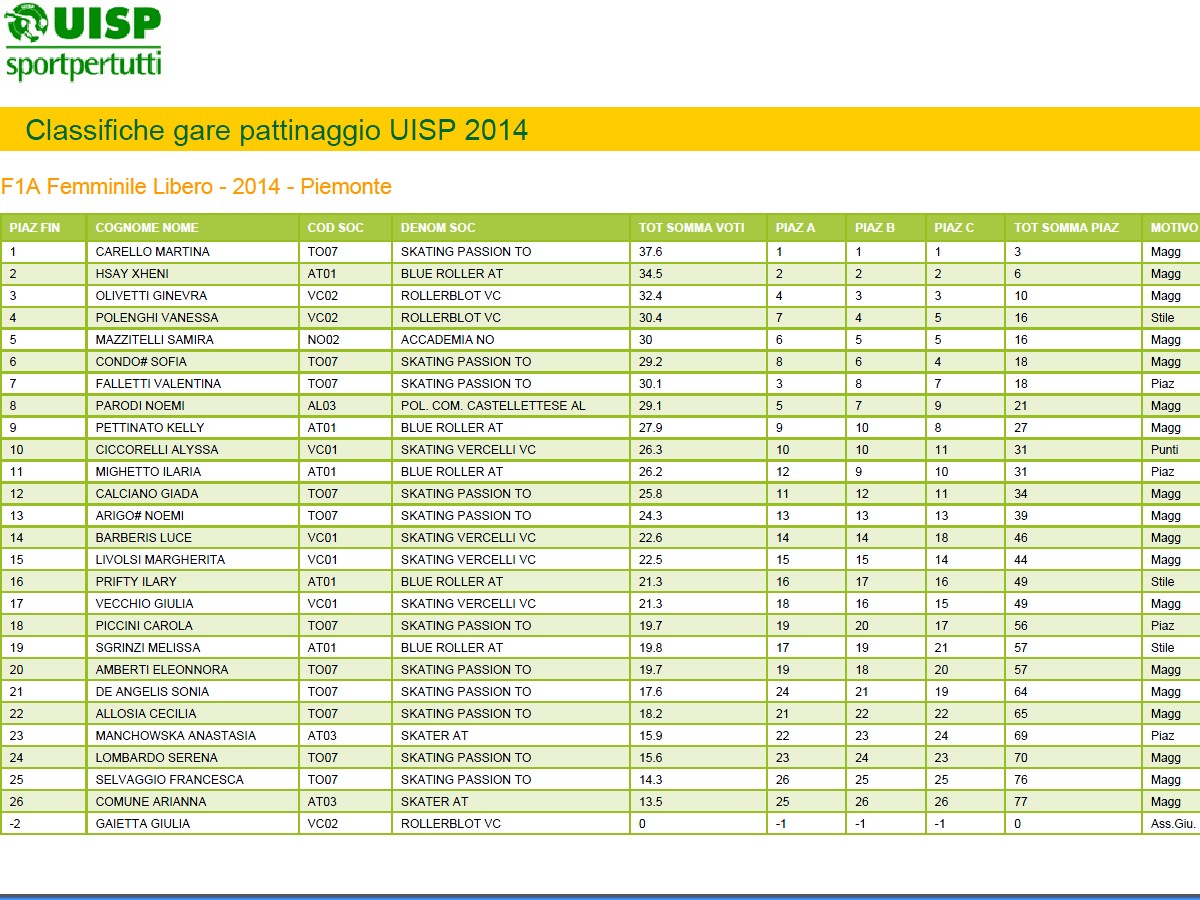Select the name COMUNE ARIANNA
1200x900 pixels.
click(151, 802)
